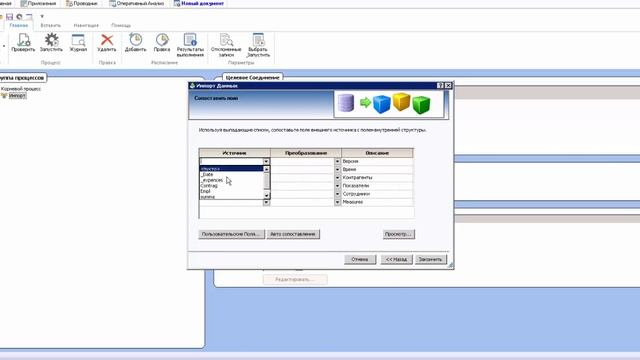Choose Empl in the source dropdown list
Screen dimensions: 640x360
[231, 191]
